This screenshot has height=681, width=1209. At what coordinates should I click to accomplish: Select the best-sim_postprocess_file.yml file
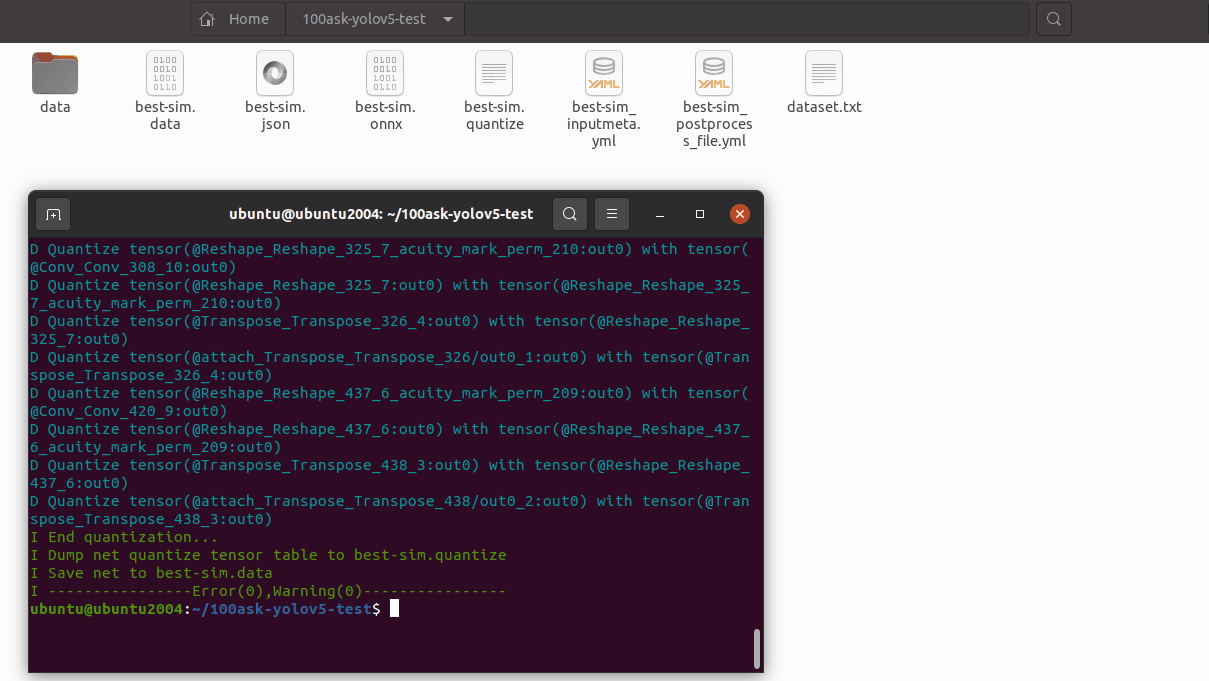tap(714, 74)
